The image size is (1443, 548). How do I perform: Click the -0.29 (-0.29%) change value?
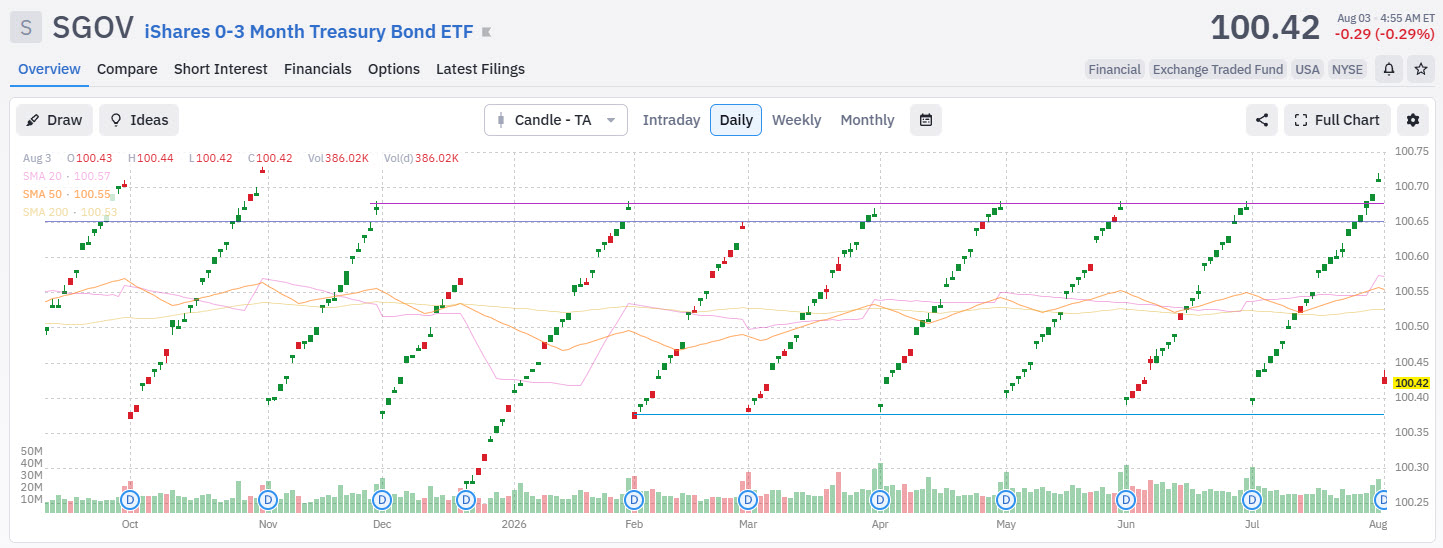click(1384, 34)
